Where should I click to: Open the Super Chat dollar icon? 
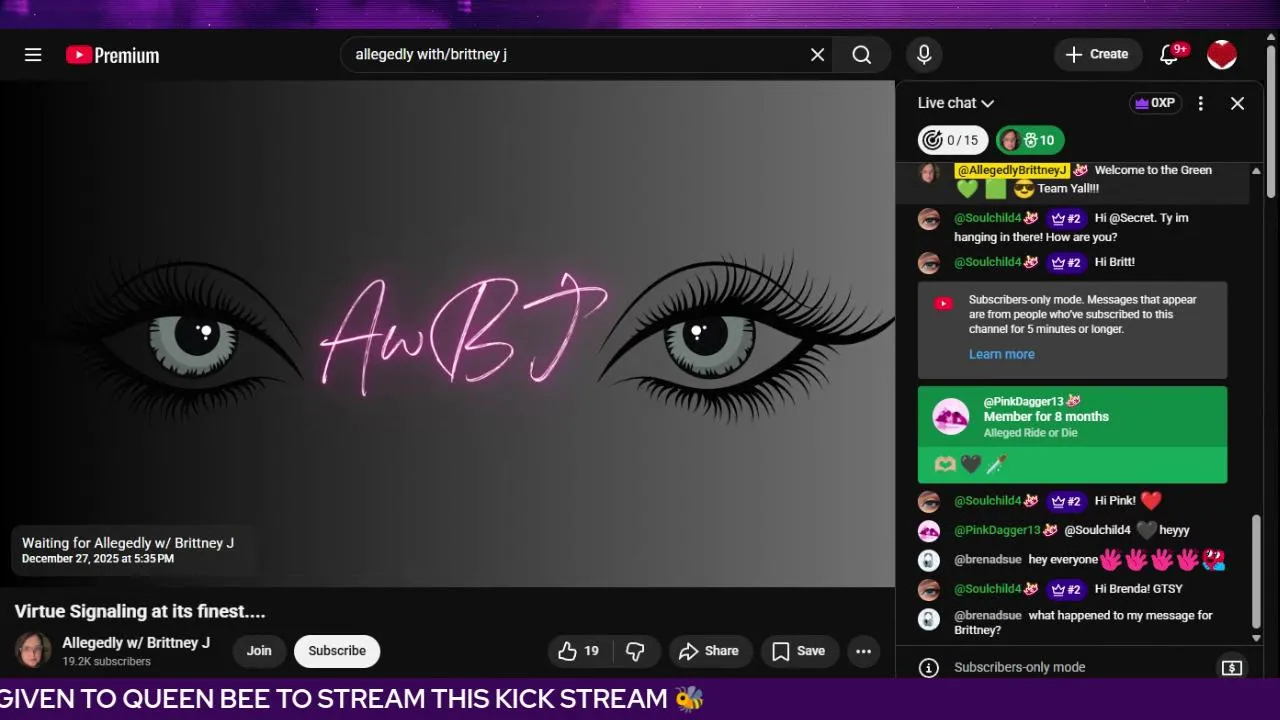tap(1232, 667)
